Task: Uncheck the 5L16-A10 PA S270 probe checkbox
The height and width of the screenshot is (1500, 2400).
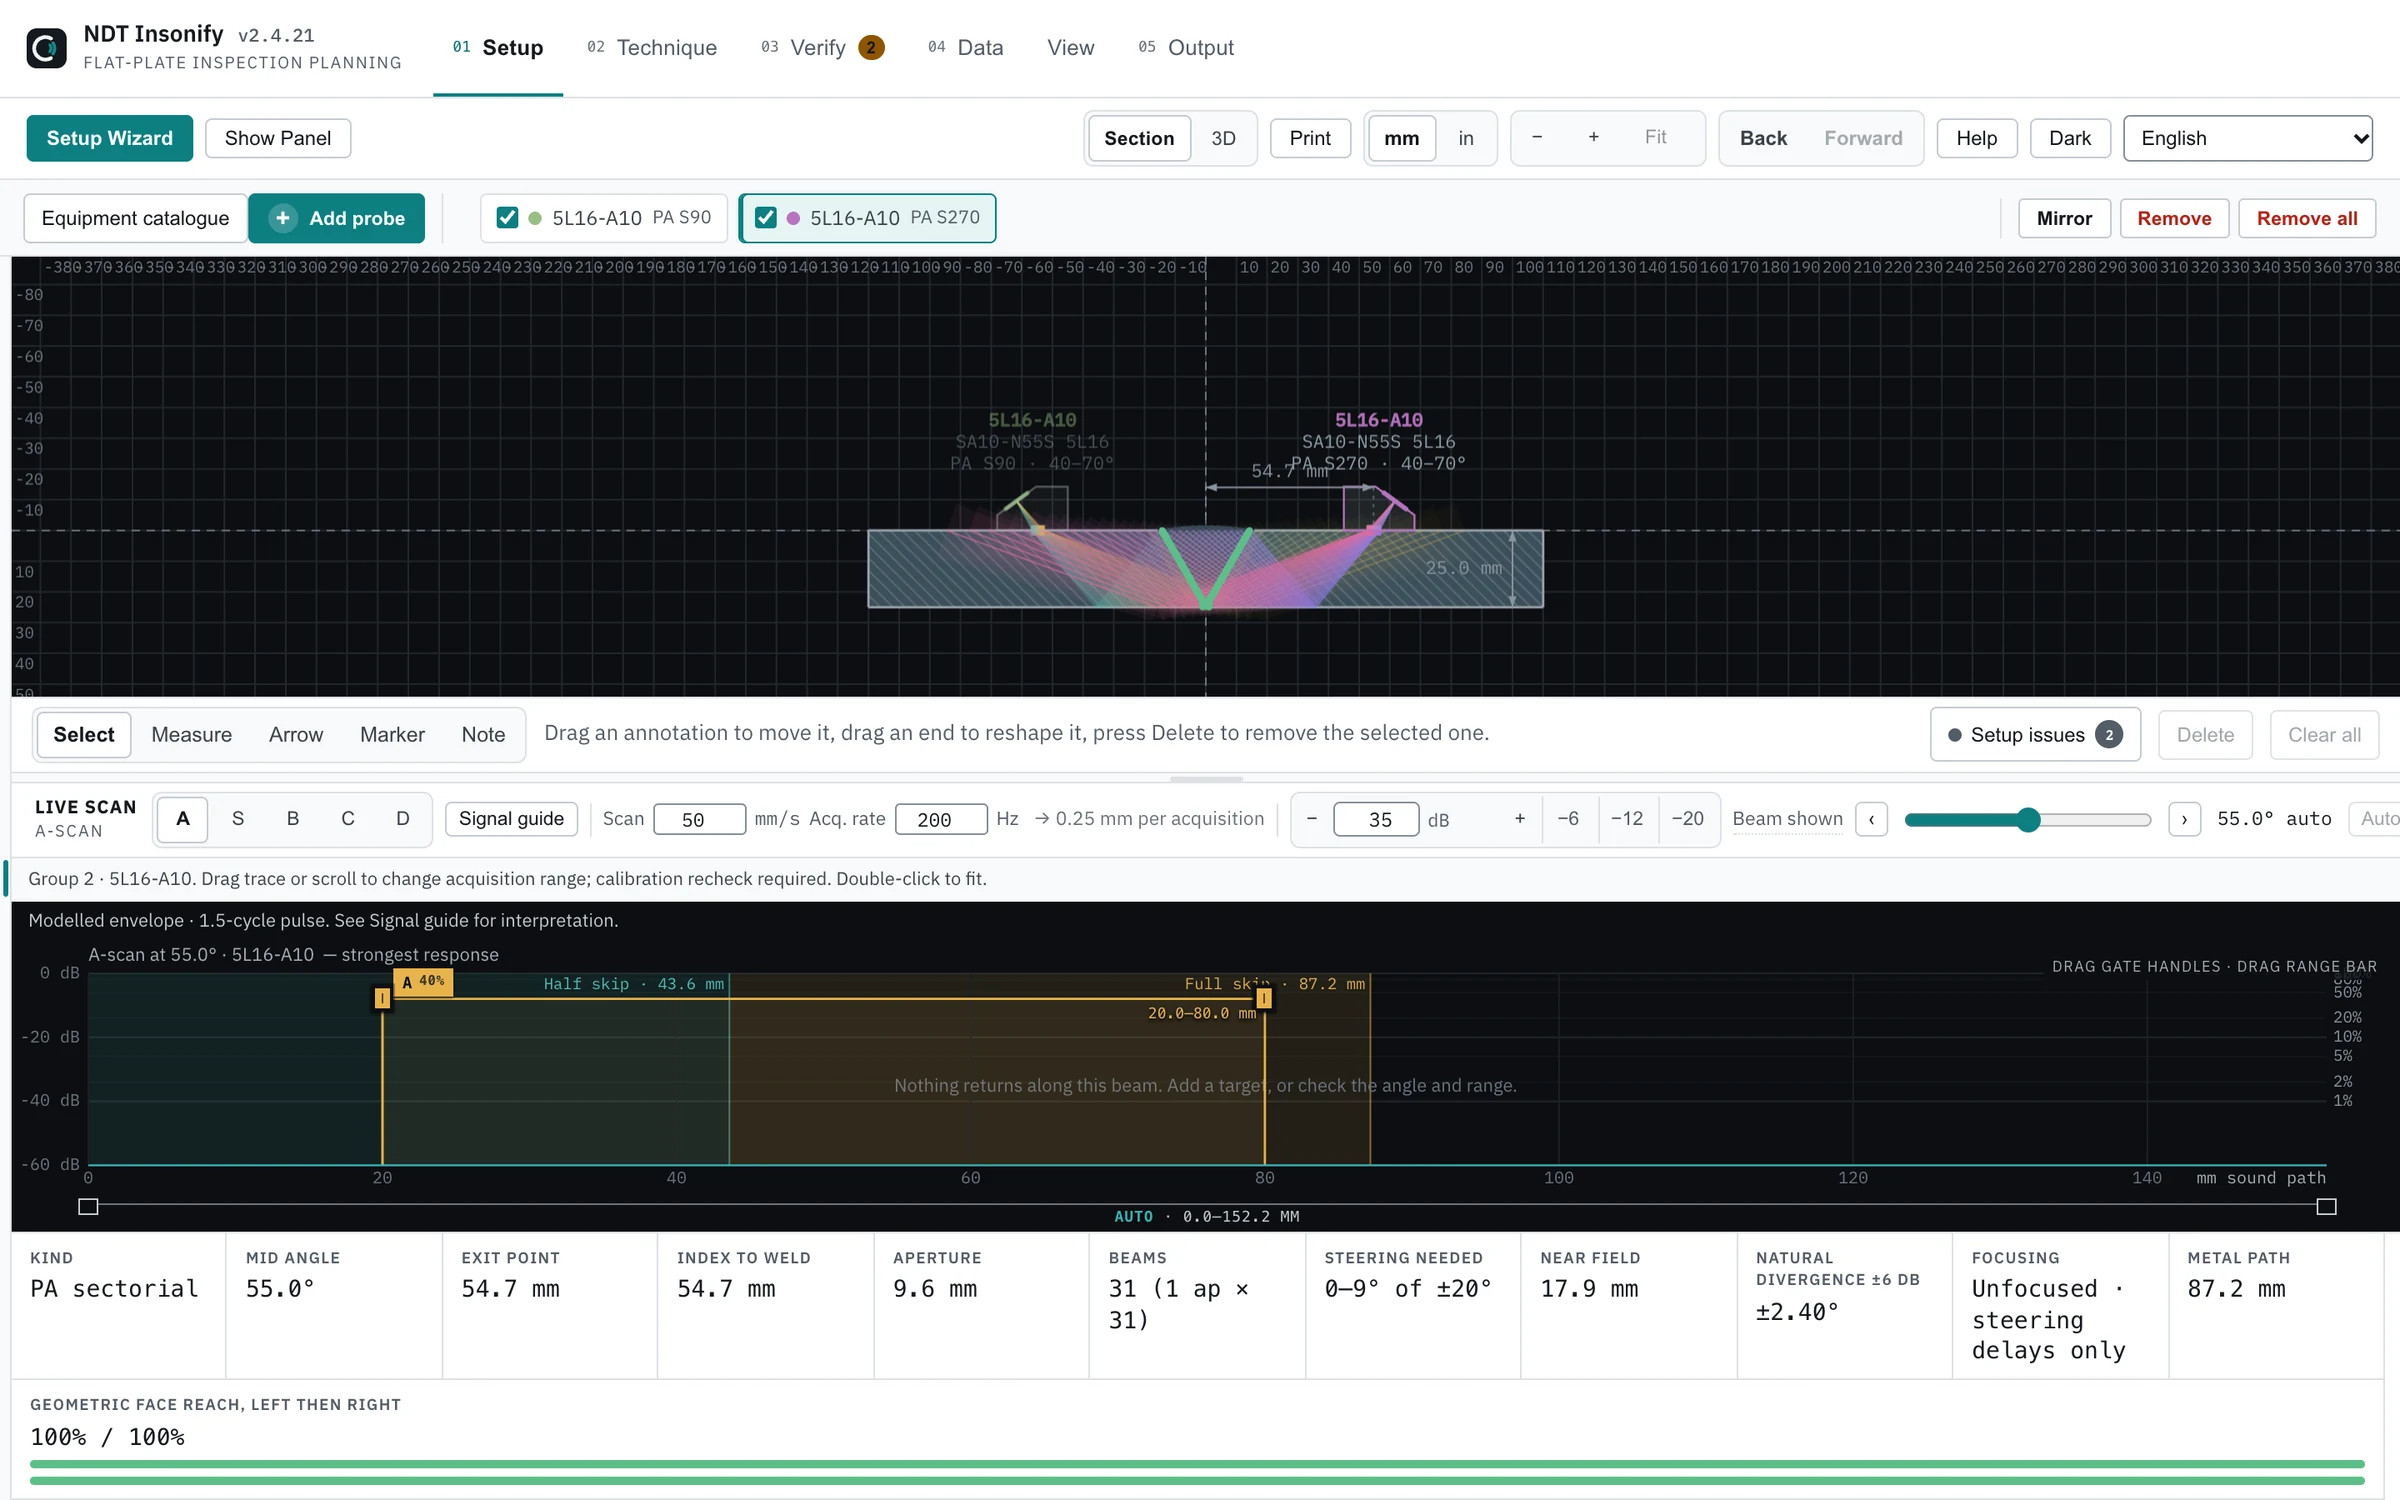Action: click(766, 218)
